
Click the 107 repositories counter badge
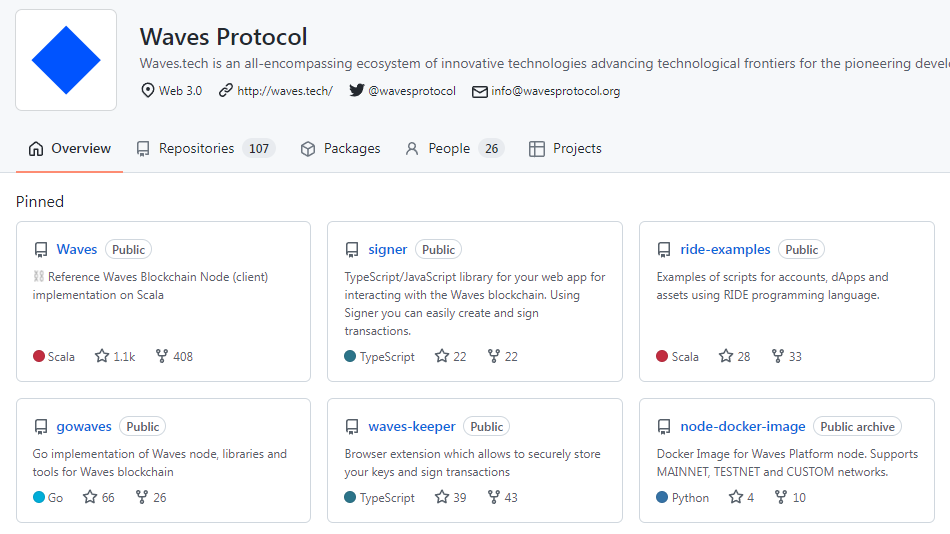pyautogui.click(x=259, y=149)
